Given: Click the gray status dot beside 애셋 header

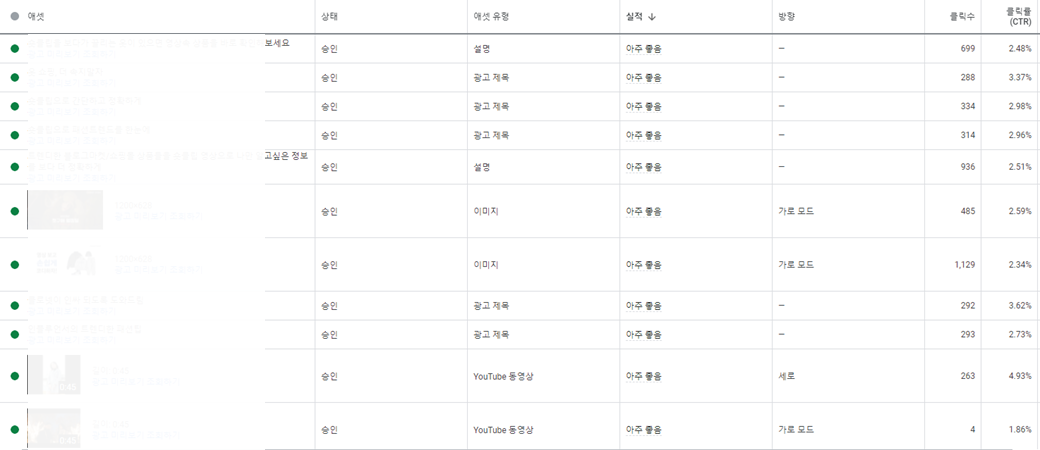Looking at the screenshot, I should pyautogui.click(x=15, y=16).
